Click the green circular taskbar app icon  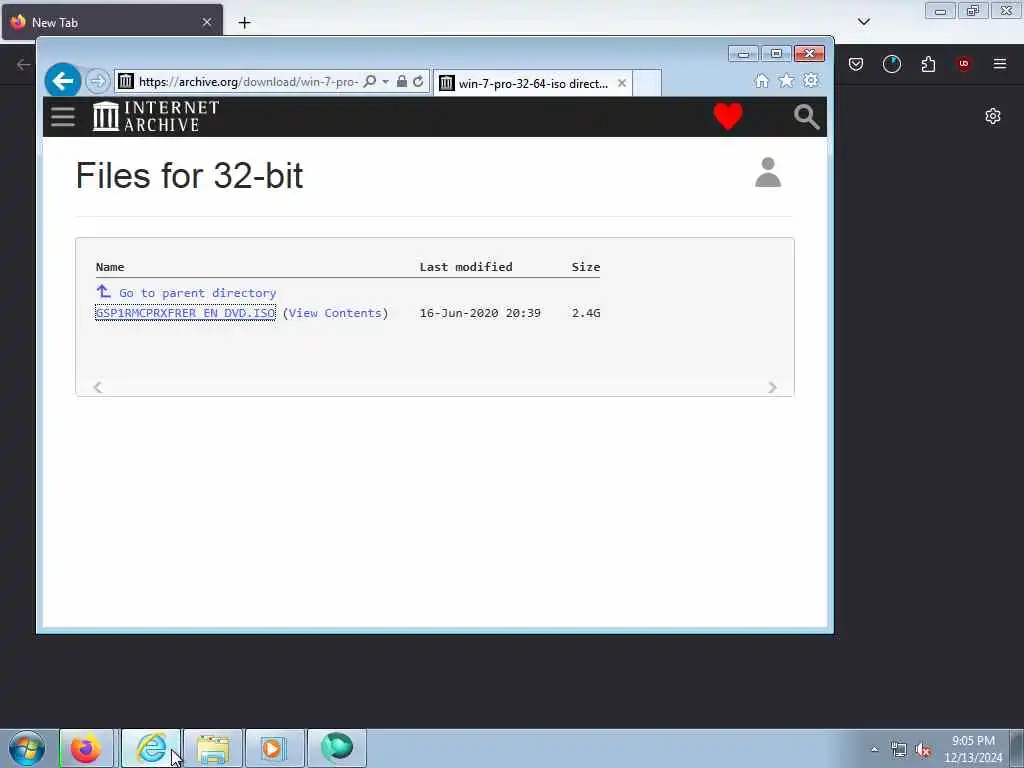pos(336,748)
